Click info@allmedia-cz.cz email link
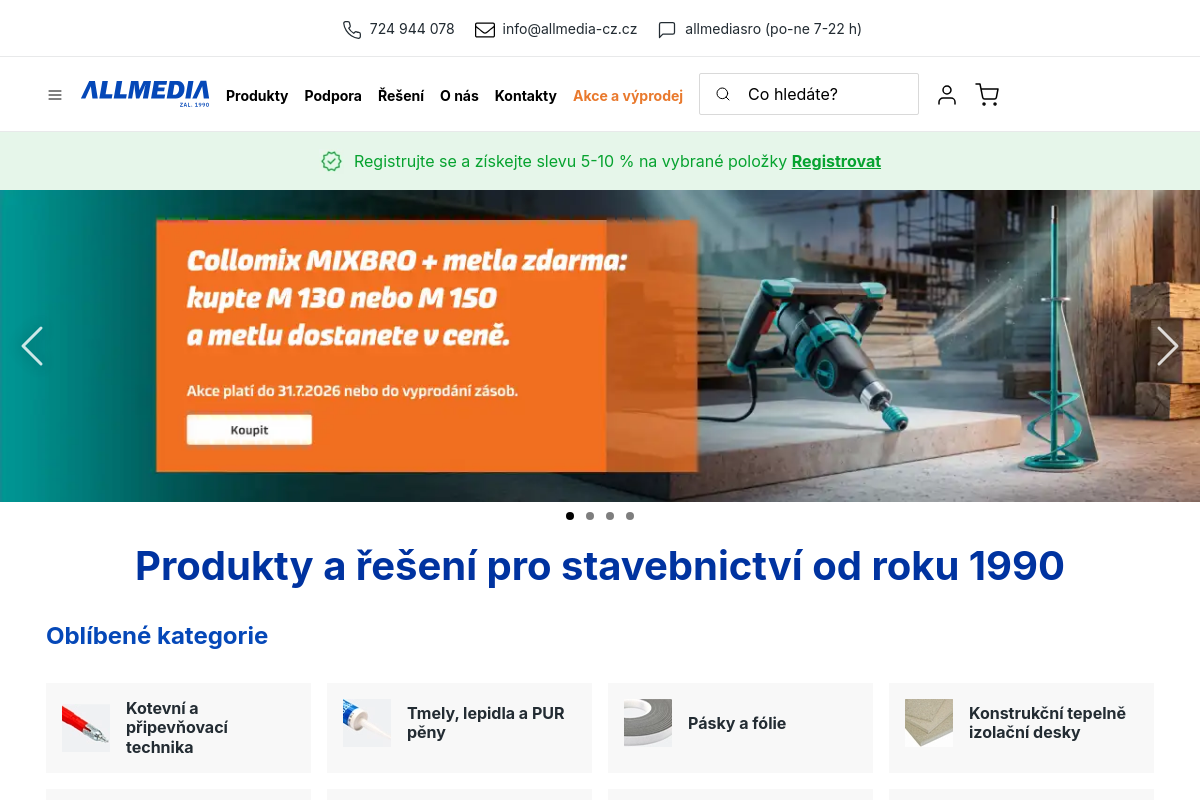This screenshot has height=800, width=1200. click(x=570, y=29)
